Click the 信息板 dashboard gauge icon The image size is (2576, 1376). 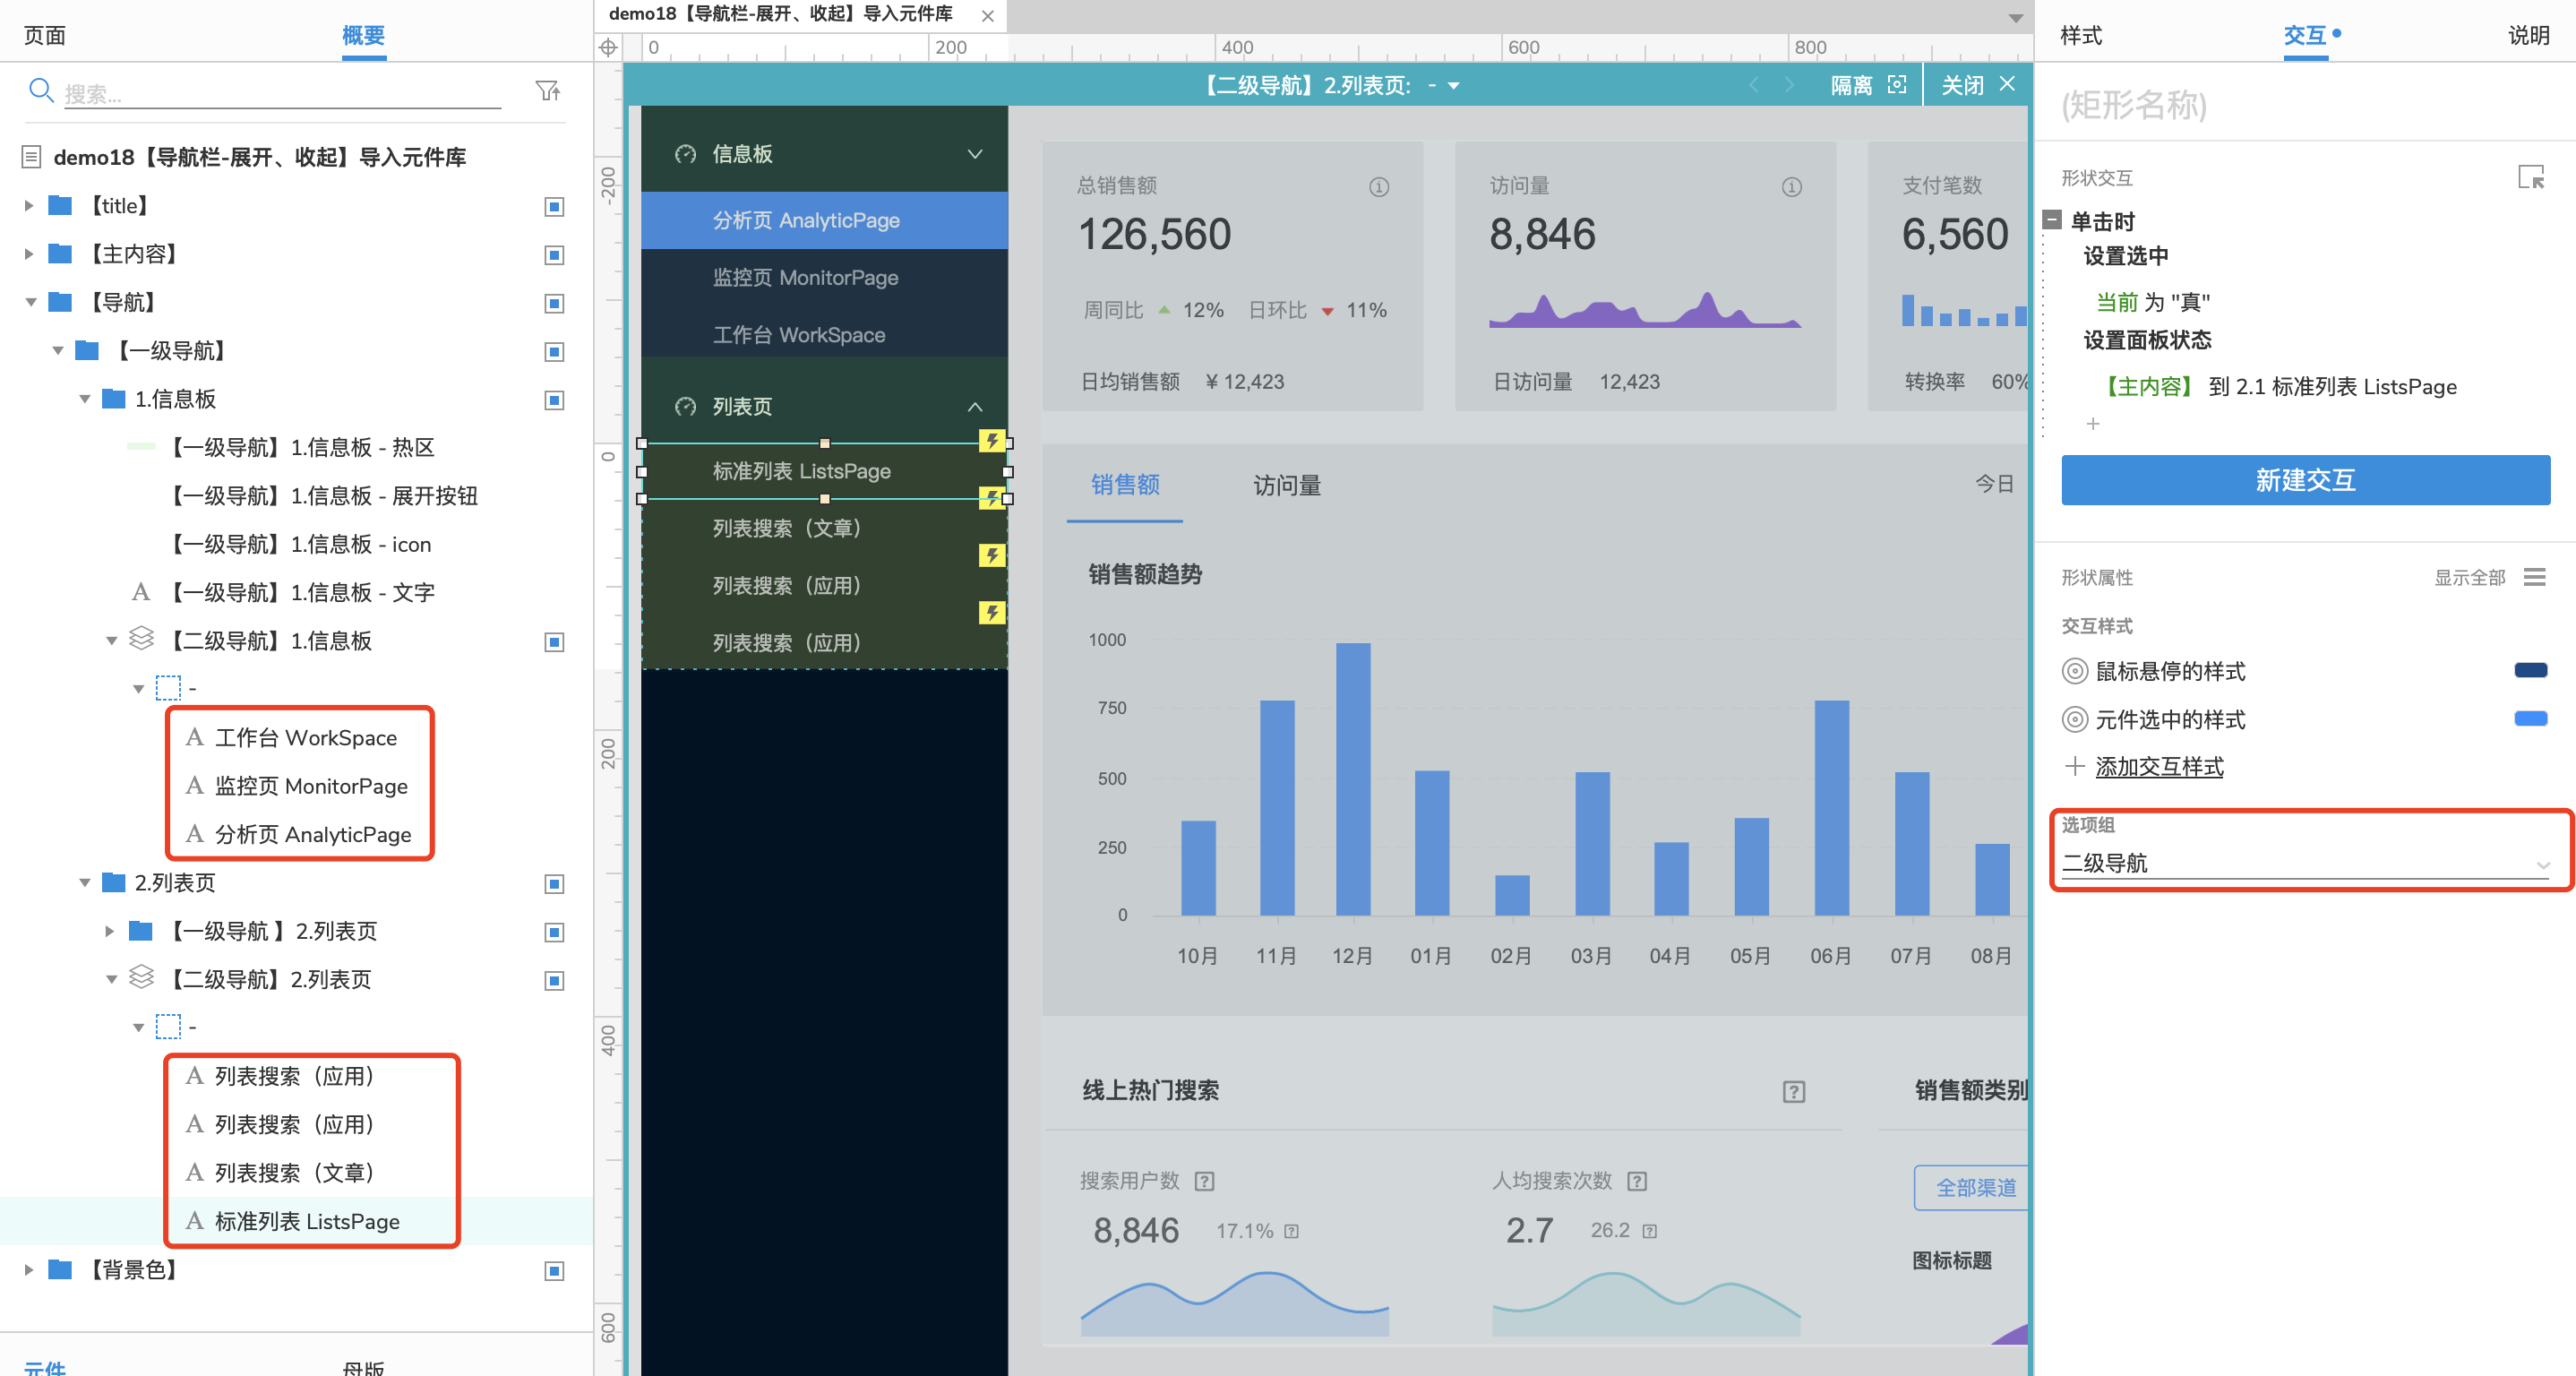click(x=685, y=154)
